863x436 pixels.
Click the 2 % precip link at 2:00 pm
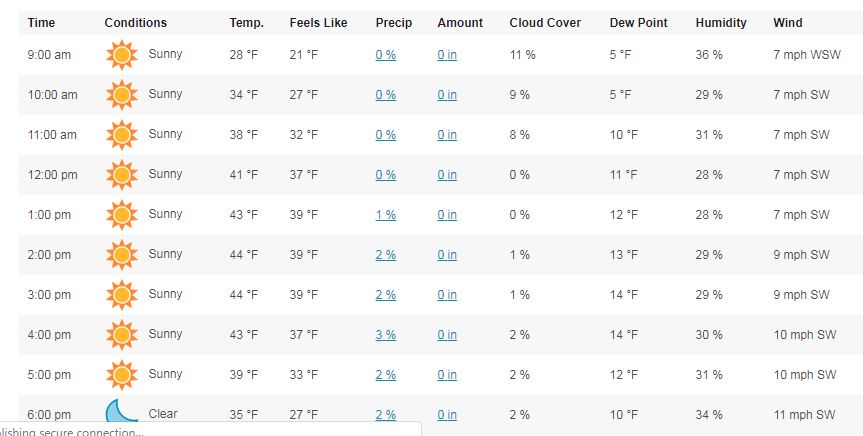tap(386, 255)
